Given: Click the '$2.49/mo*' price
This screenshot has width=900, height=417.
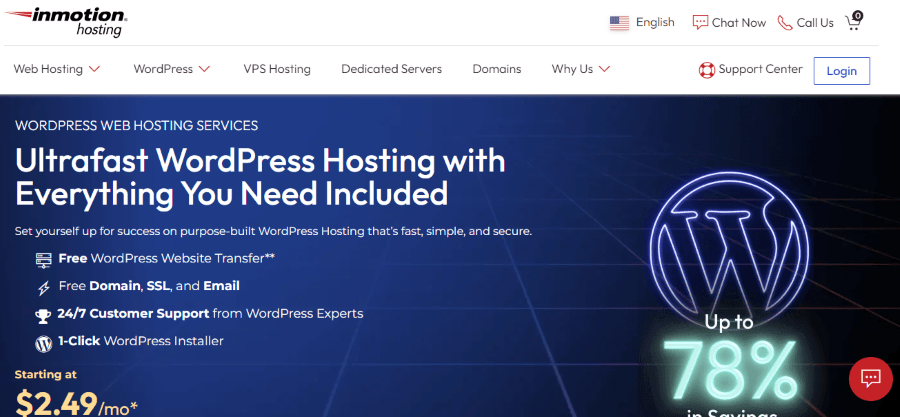Looking at the screenshot, I should click(x=76, y=402).
